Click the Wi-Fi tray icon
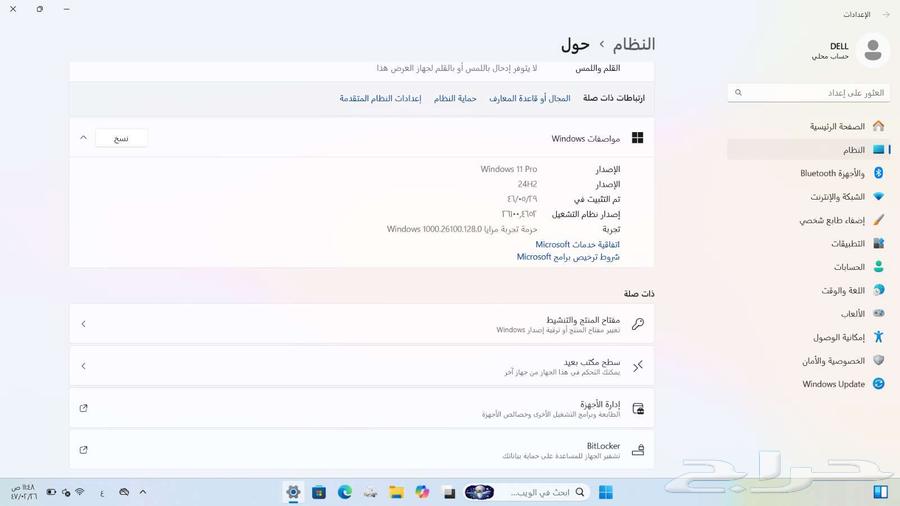Image resolution: width=900 pixels, height=506 pixels. [x=80, y=492]
